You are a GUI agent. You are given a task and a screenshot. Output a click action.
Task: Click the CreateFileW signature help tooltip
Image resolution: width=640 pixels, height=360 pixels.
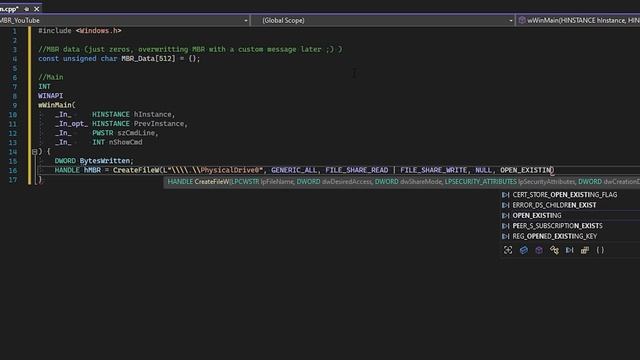pos(402,182)
